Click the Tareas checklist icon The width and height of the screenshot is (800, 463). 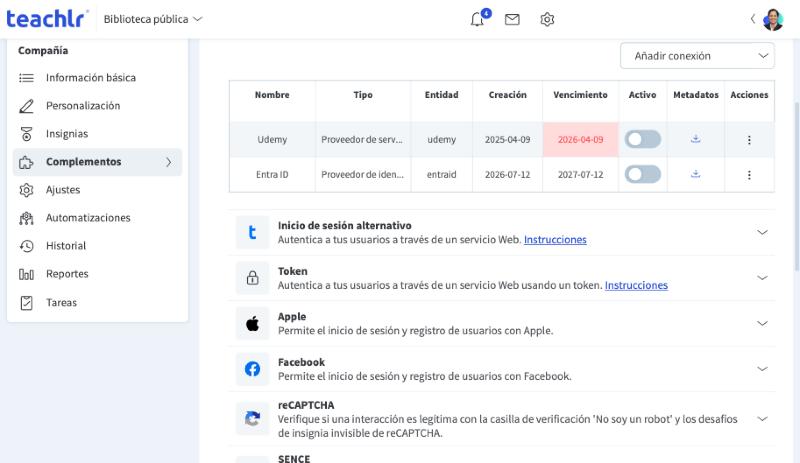(26, 303)
